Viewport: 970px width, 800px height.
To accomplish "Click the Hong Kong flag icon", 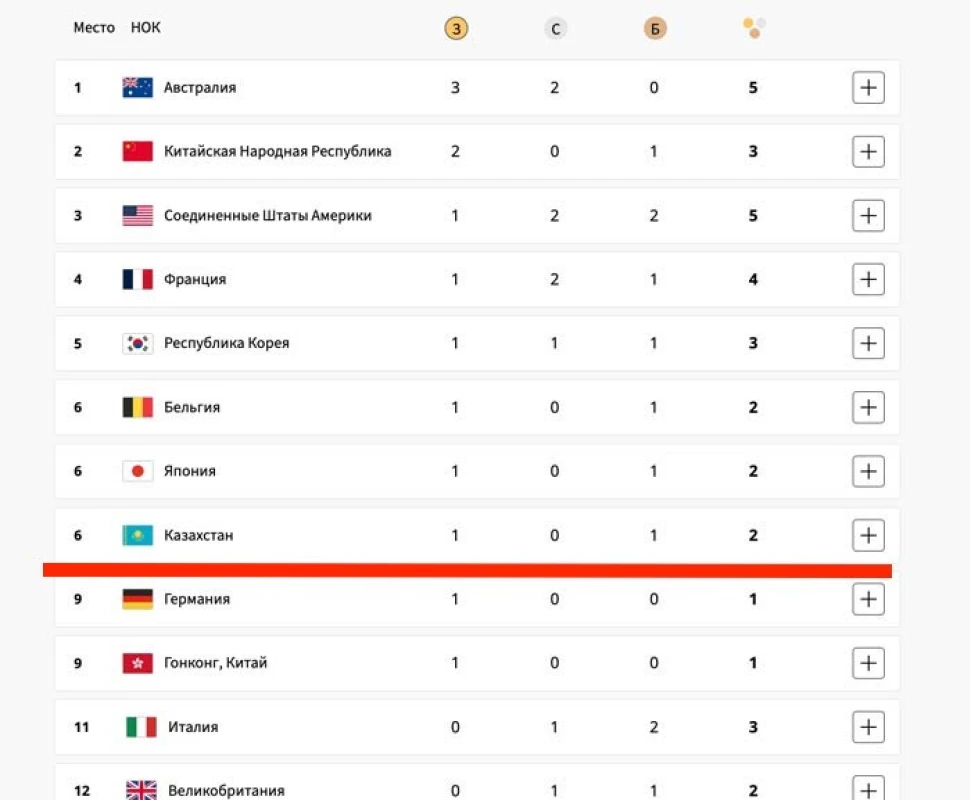I will click(x=137, y=663).
